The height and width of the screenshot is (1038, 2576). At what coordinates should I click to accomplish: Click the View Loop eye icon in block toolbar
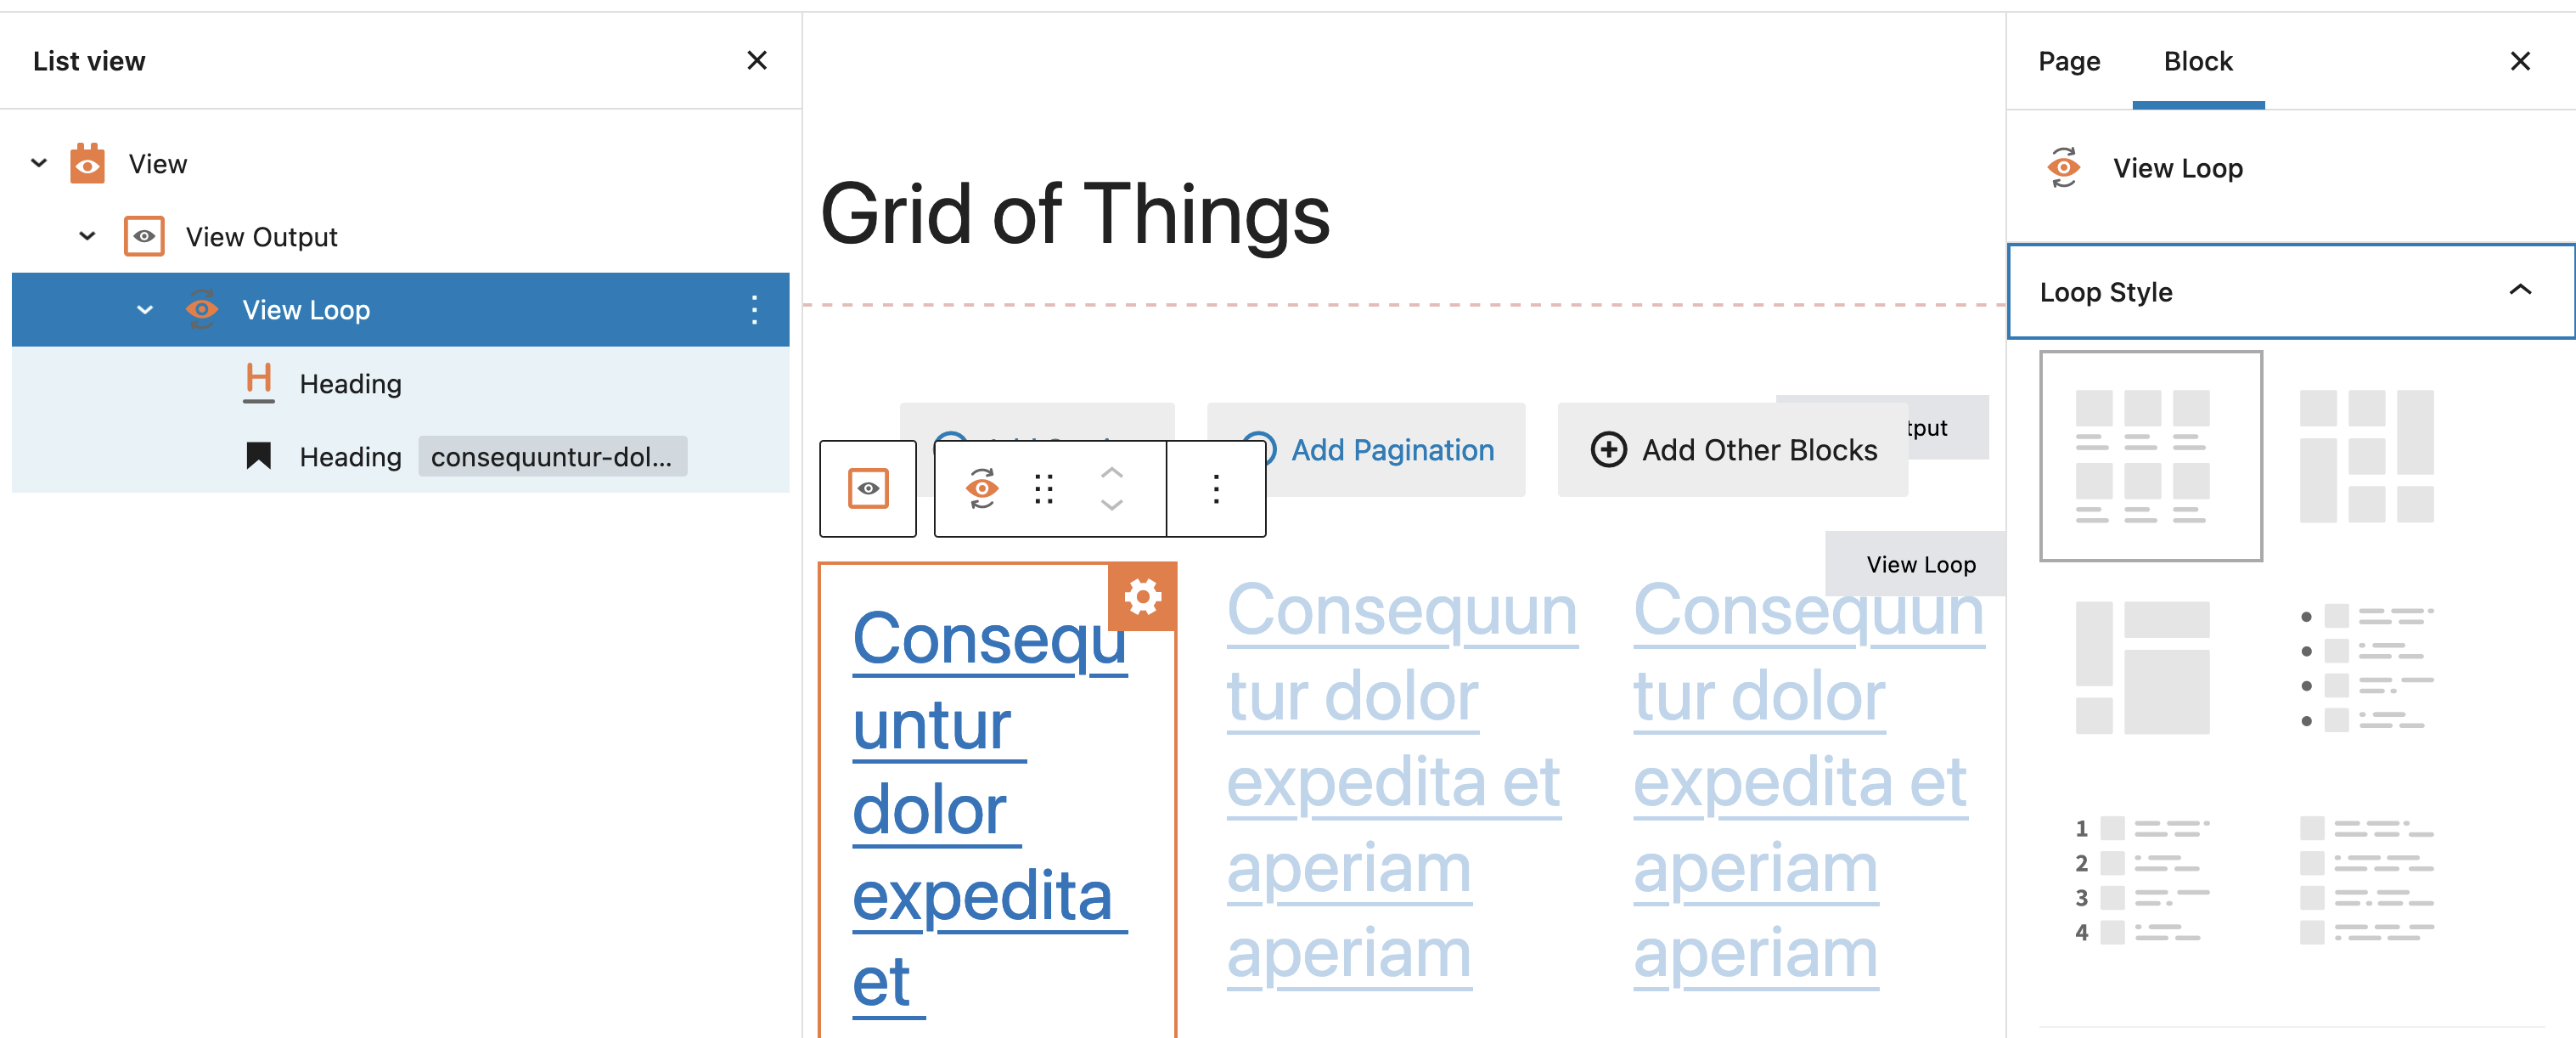[982, 488]
